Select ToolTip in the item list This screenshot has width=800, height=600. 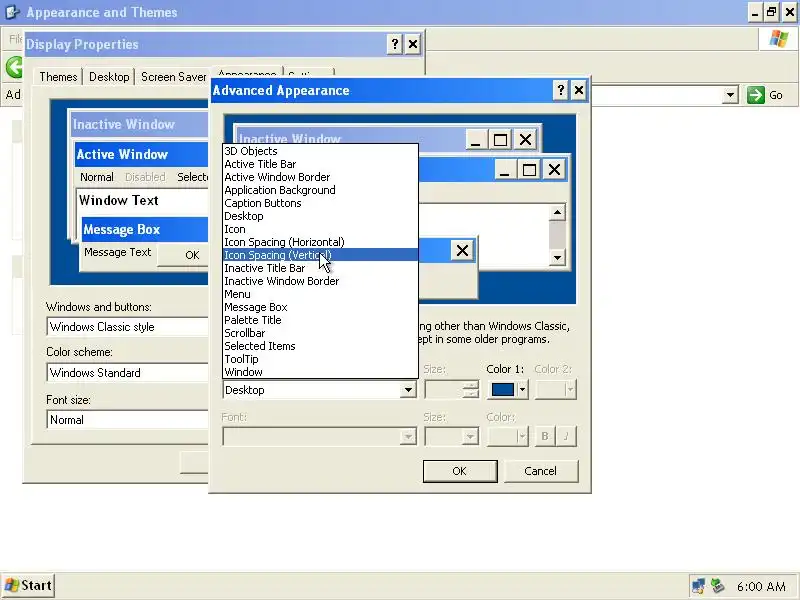[x=320, y=359]
